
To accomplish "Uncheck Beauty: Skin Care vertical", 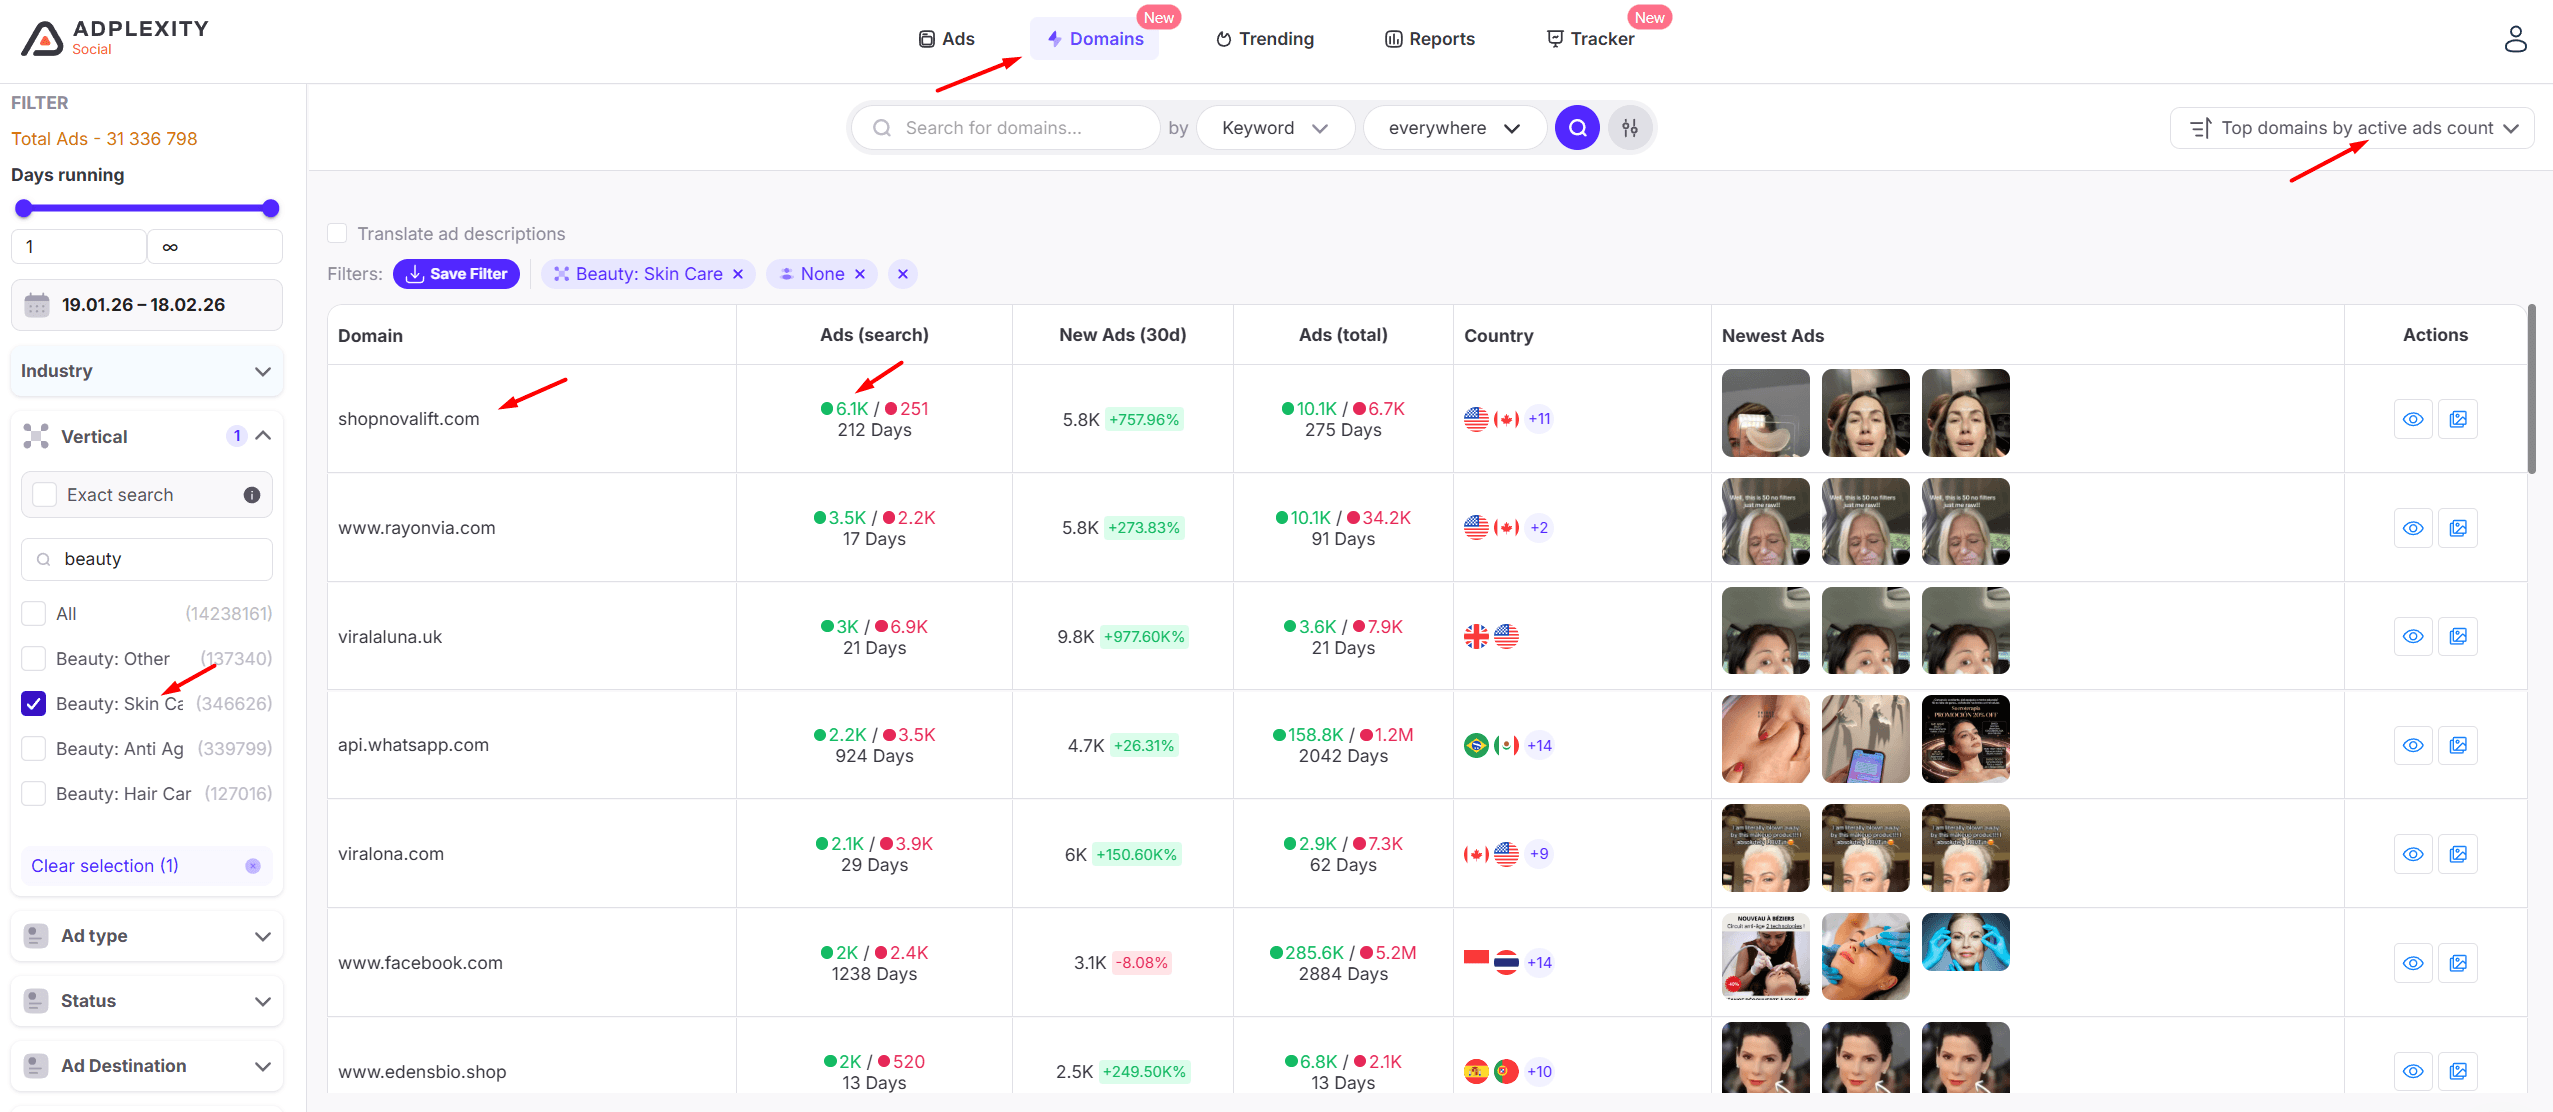I will tap(34, 704).
